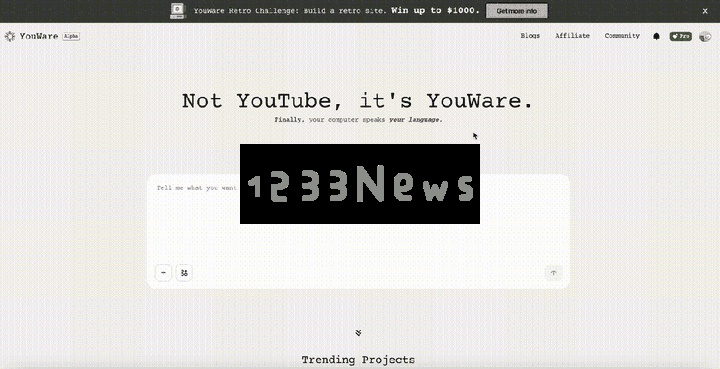This screenshot has width=720, height=369.
Task: Open the Blogs menu link
Action: (x=530, y=36)
